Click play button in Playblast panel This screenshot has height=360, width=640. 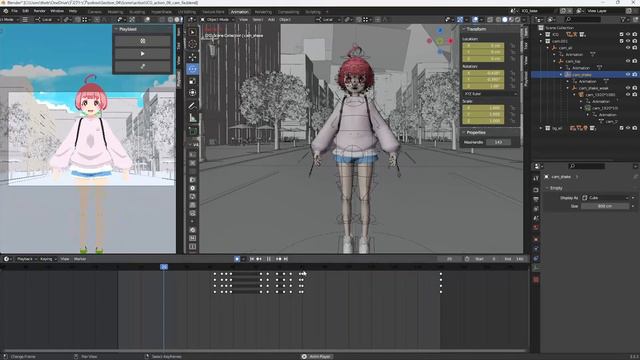click(142, 53)
